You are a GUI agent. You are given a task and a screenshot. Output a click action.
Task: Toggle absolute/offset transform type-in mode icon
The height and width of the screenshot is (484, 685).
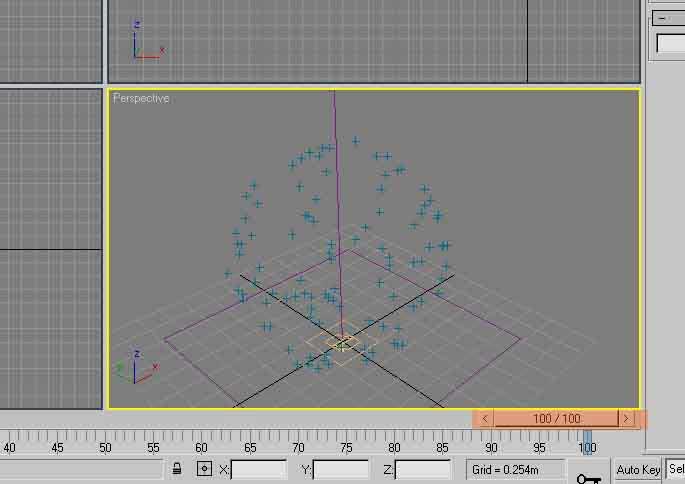[204, 469]
